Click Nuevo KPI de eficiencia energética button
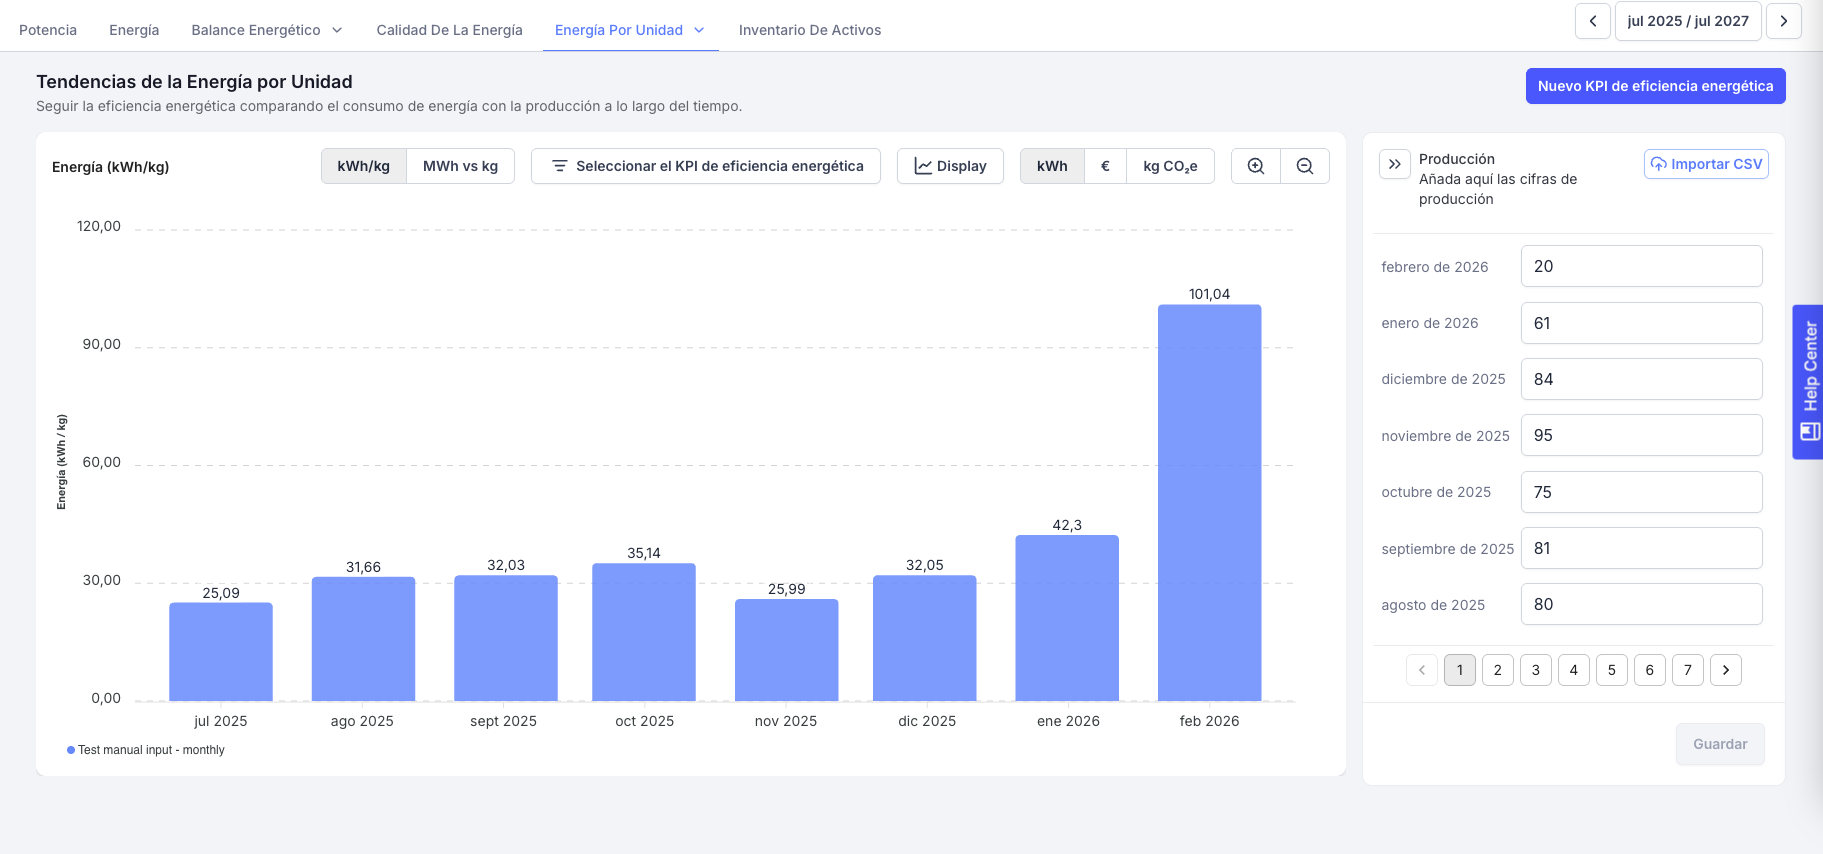The image size is (1823, 854). point(1655,86)
